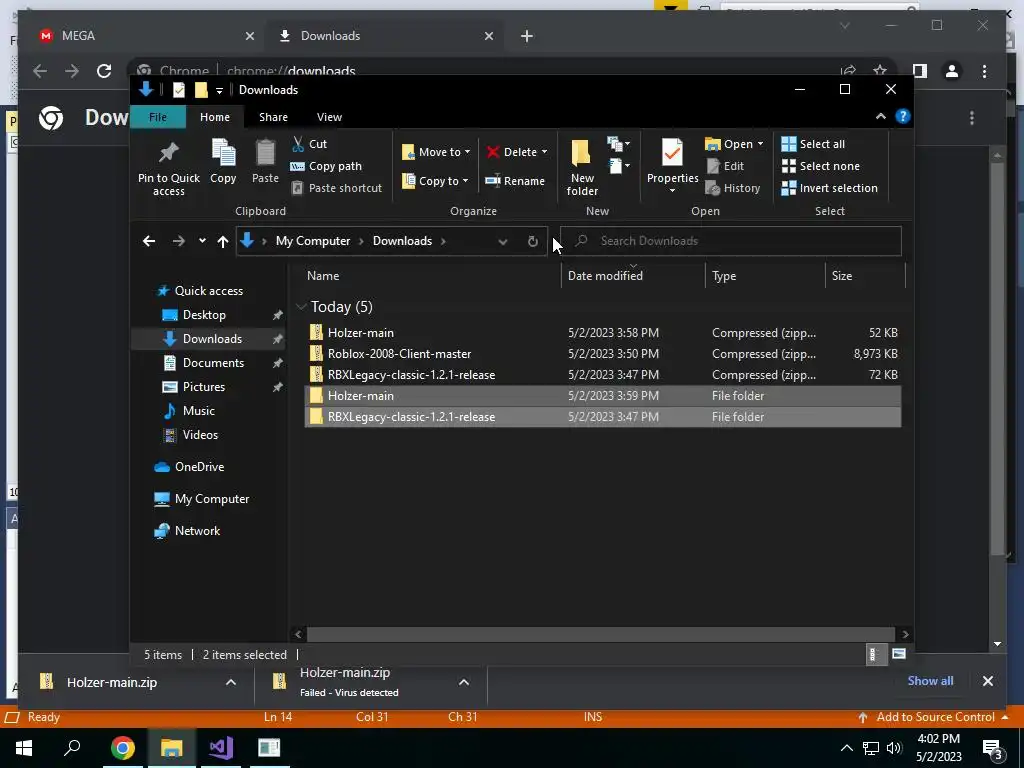Switch to the View ribbon tab

pos(329,117)
